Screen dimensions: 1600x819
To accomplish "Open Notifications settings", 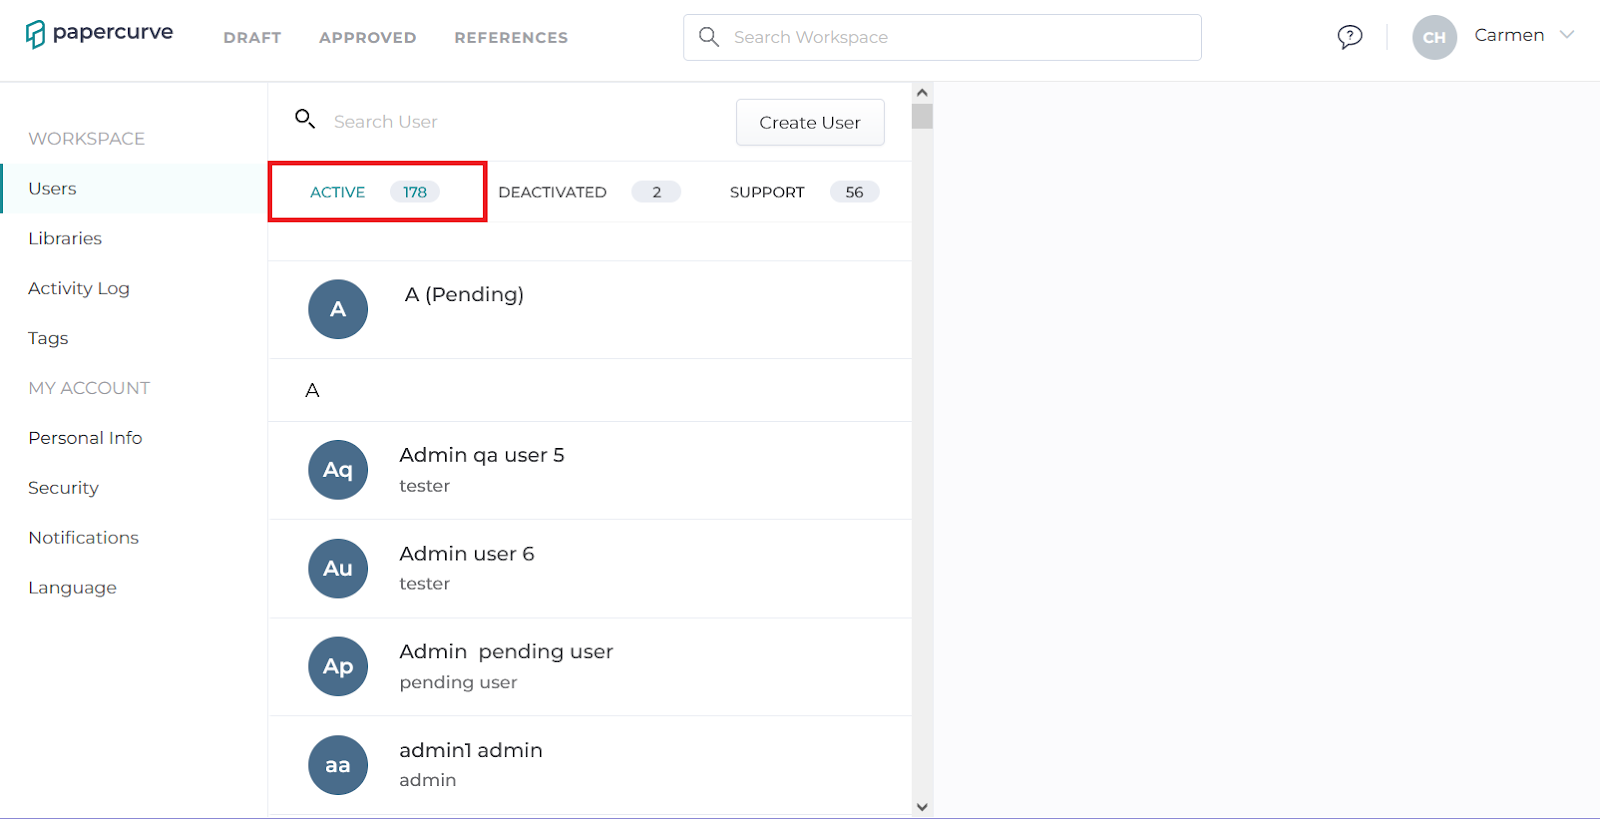I will (x=83, y=538).
